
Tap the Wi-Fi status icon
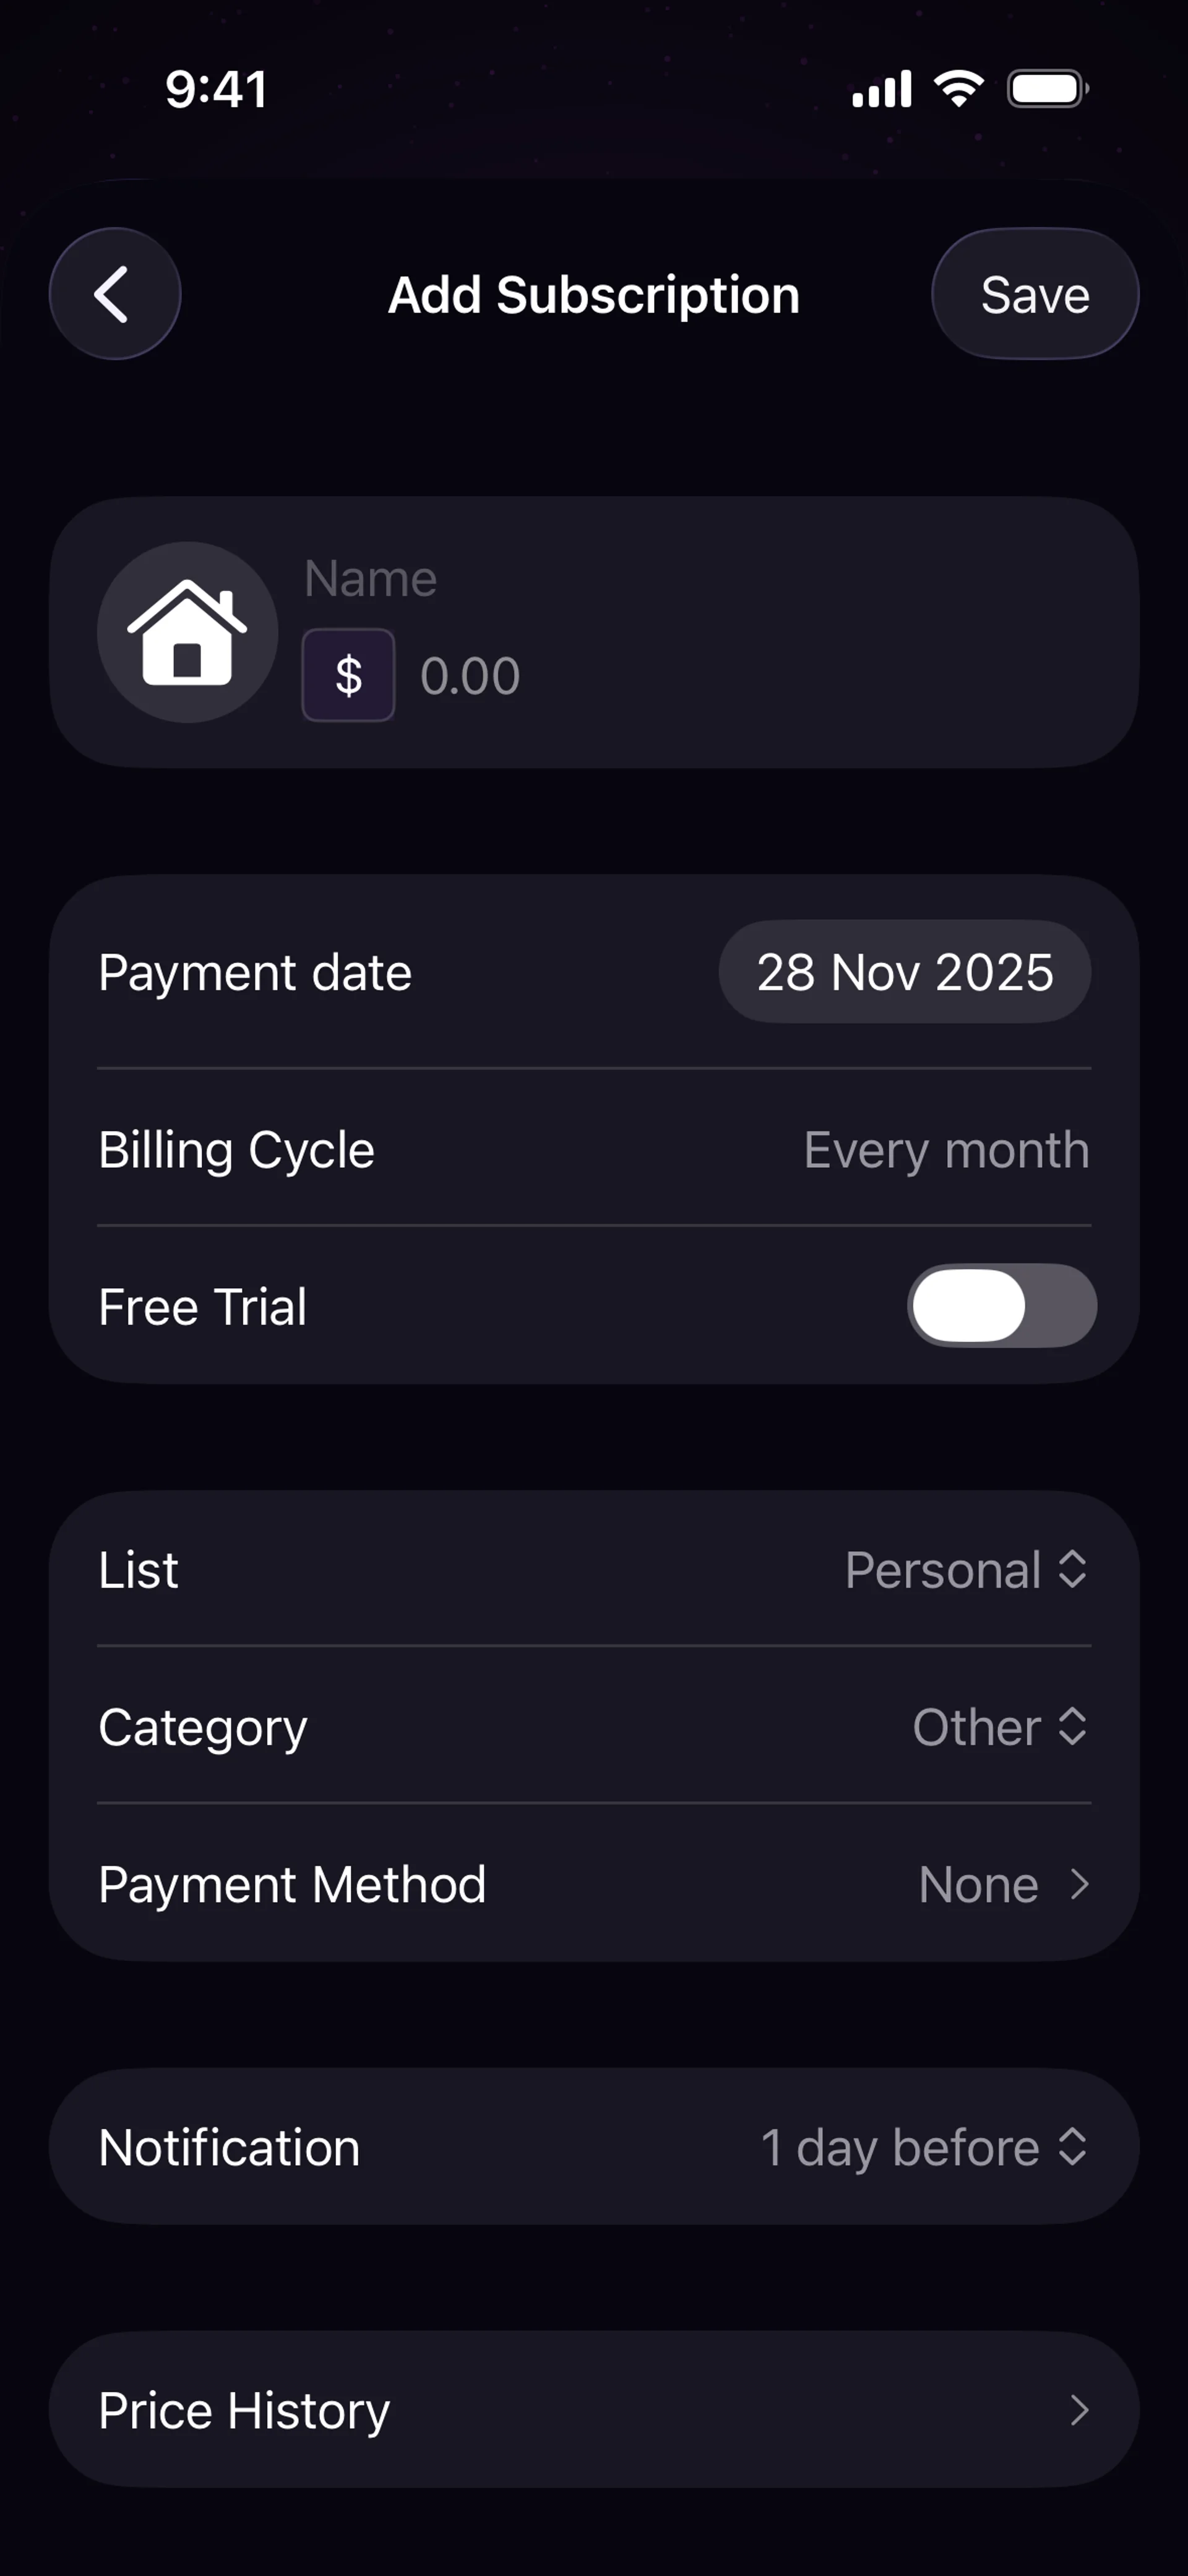coord(958,89)
